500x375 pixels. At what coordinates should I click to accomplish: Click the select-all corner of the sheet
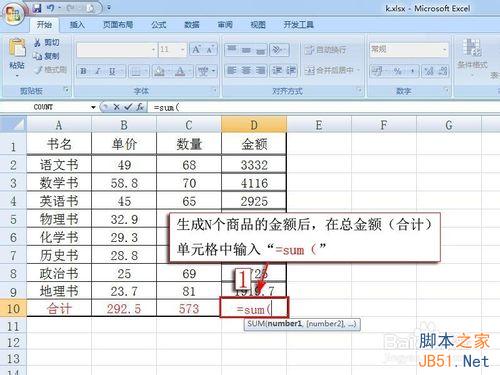pyautogui.click(x=13, y=124)
